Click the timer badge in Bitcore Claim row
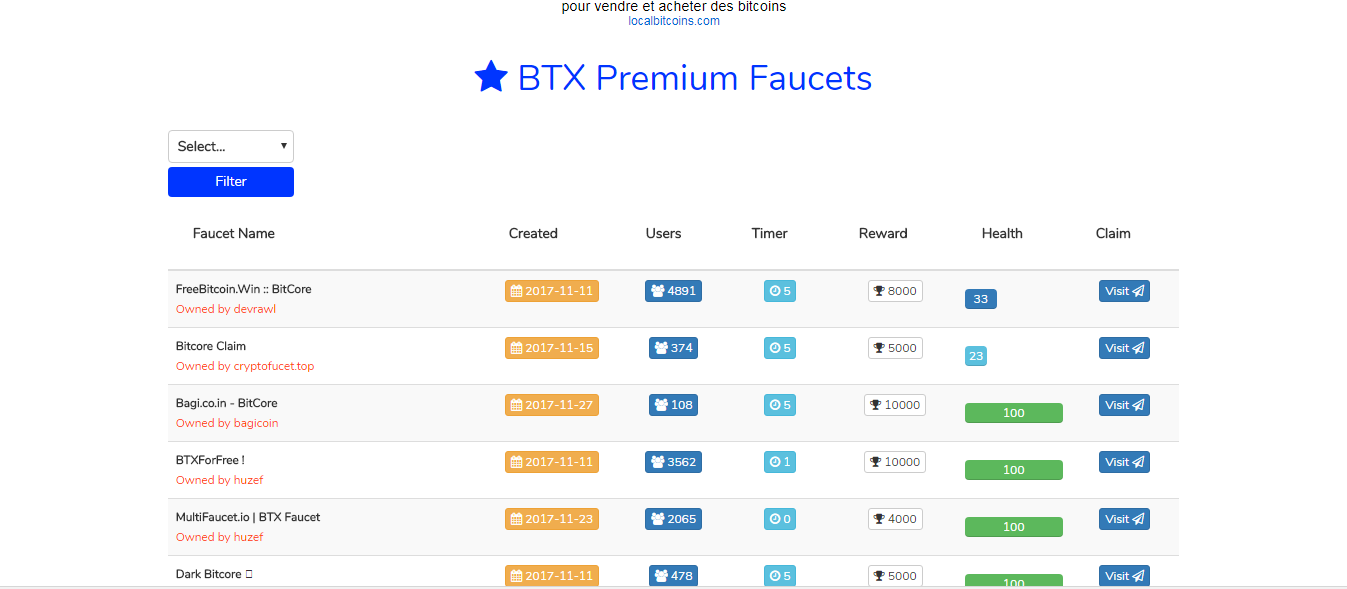 coord(780,348)
